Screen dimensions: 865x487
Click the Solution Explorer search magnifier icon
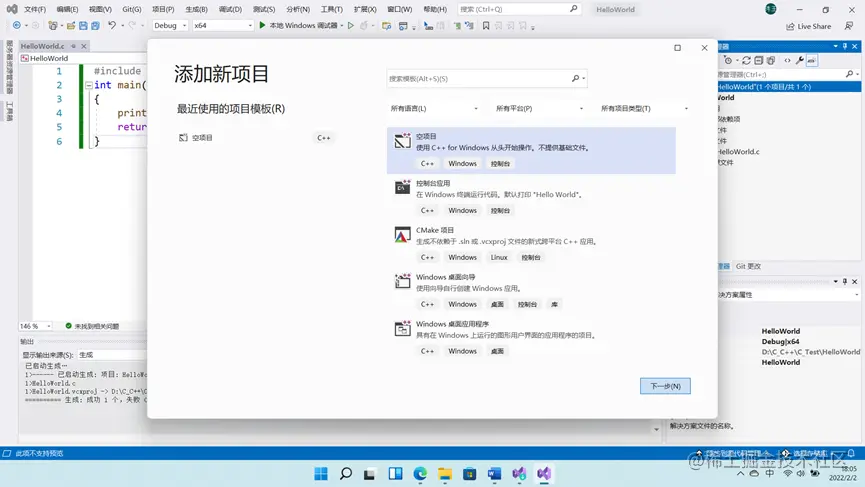(850, 74)
